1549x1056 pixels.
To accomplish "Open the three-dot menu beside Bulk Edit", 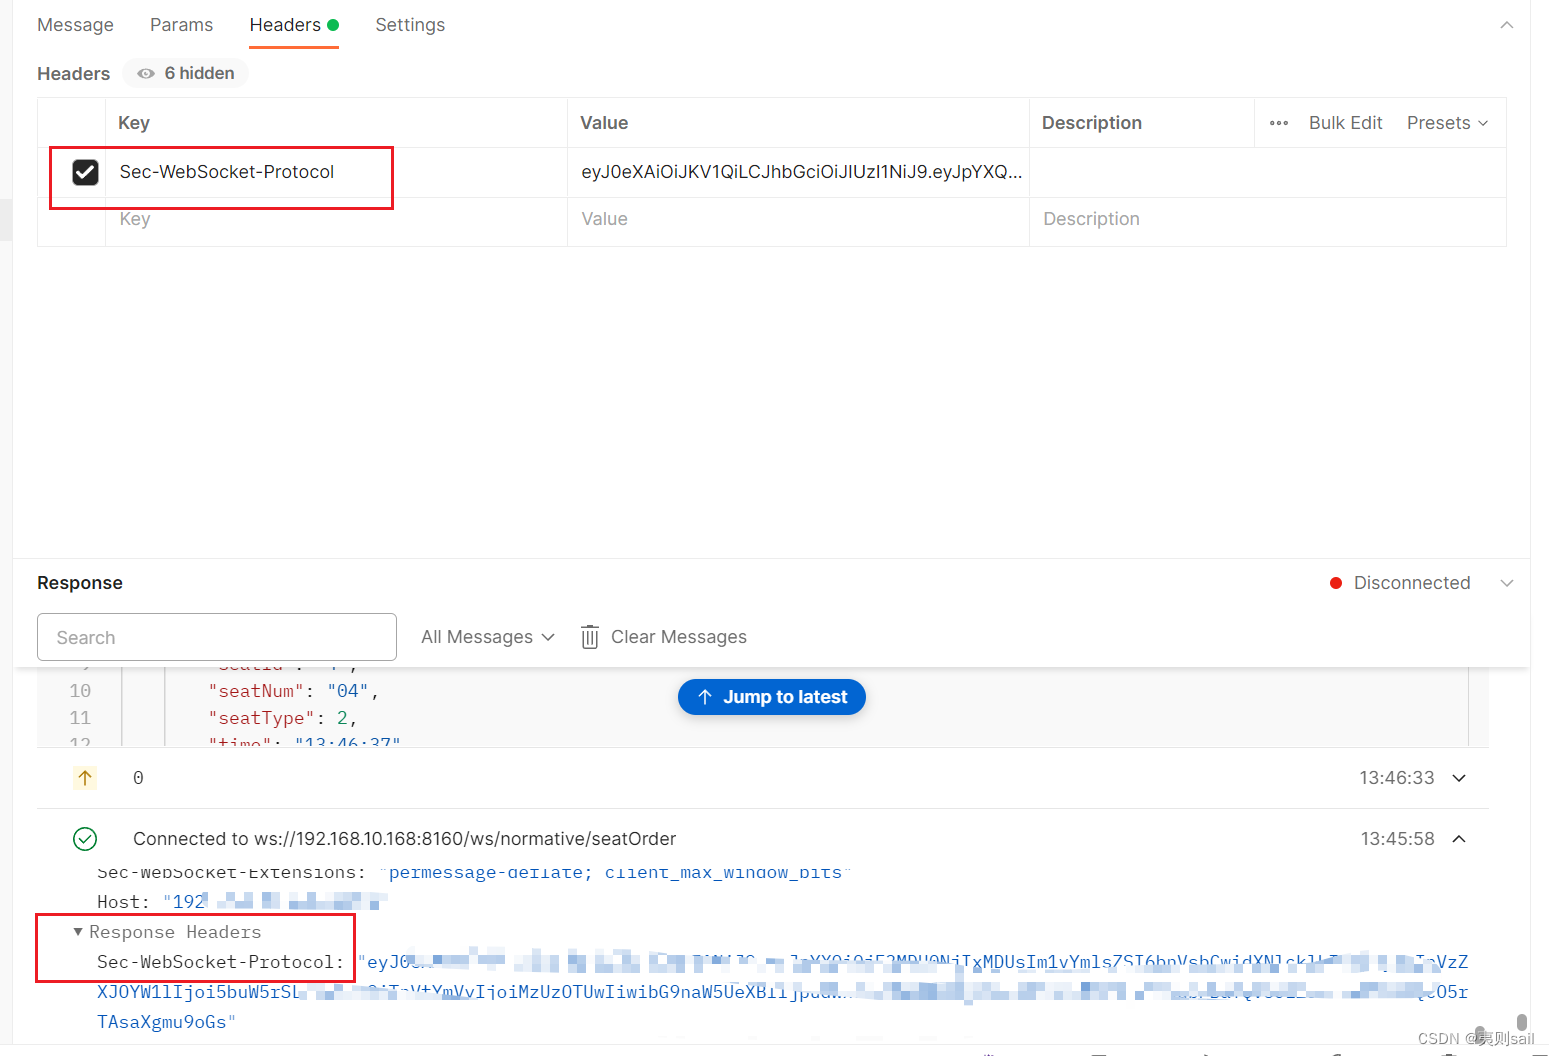I will (1278, 122).
